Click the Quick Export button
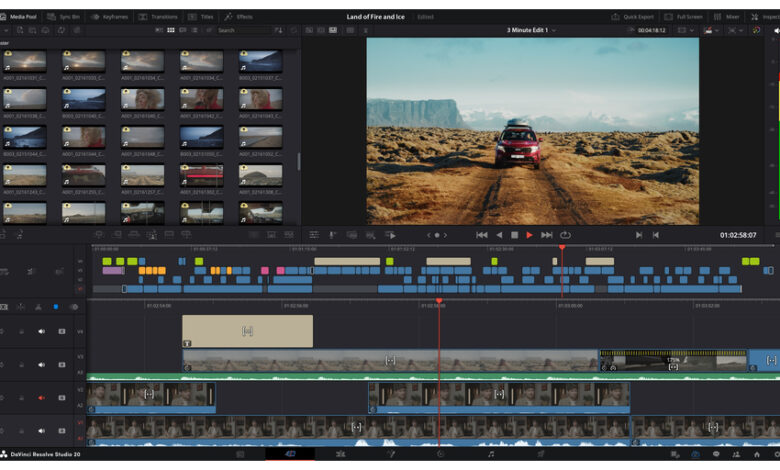780x470 pixels. [632, 17]
